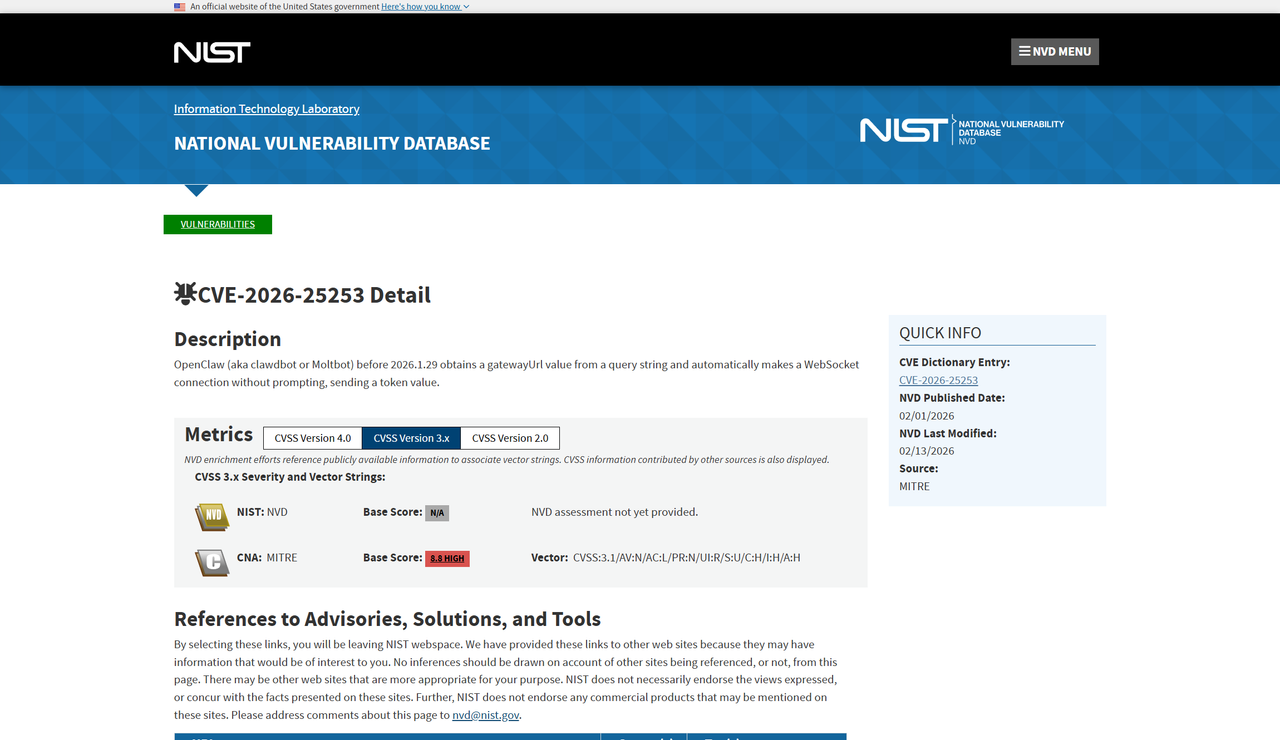
Task: Go to the green VULNERABILITIES breadcrumb
Action: point(218,224)
